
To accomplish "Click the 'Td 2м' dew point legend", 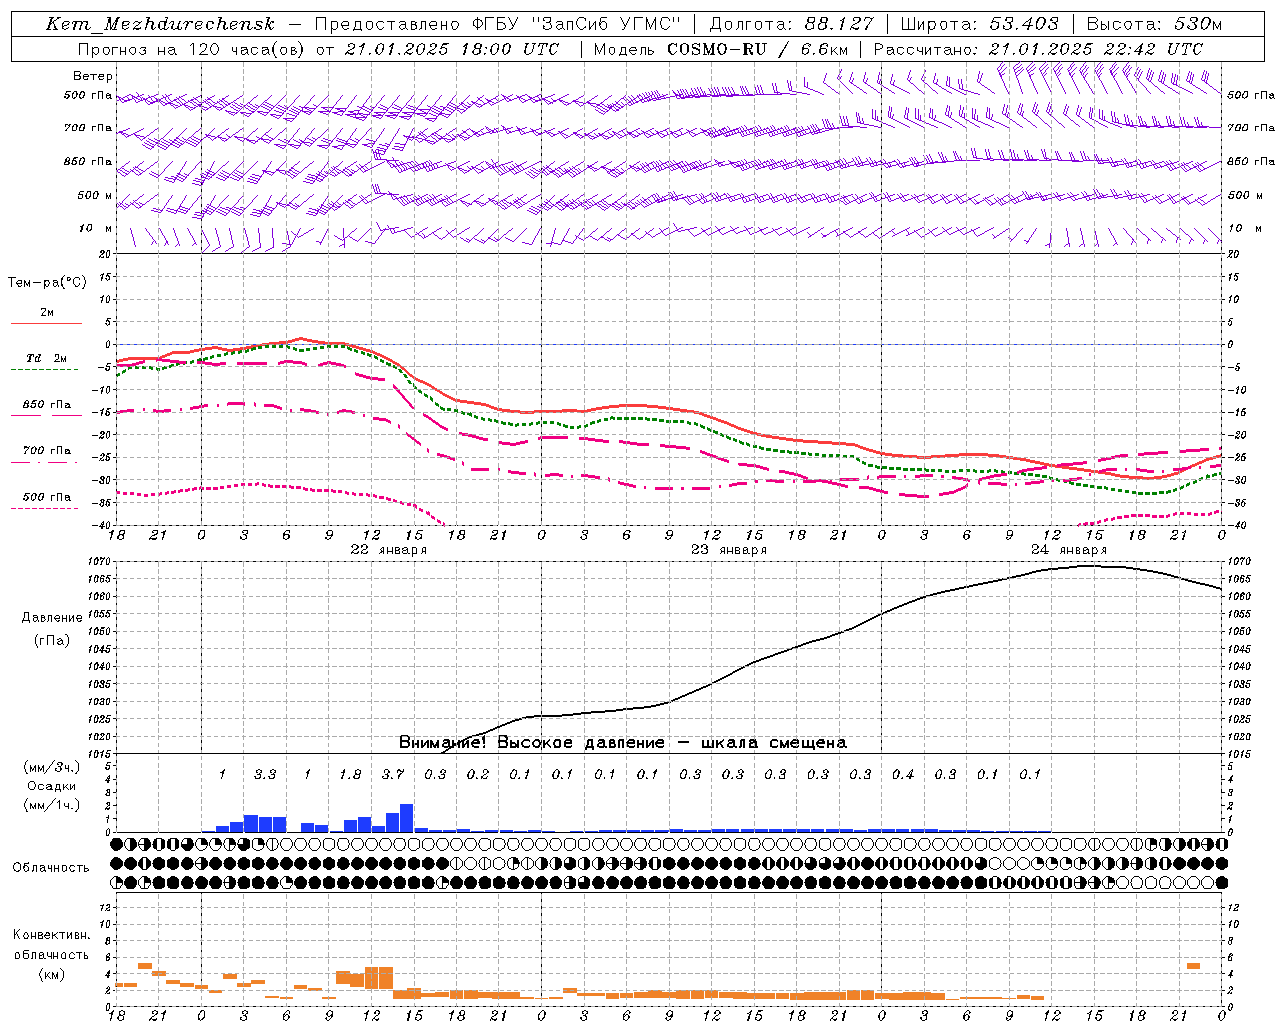I will point(47,358).
